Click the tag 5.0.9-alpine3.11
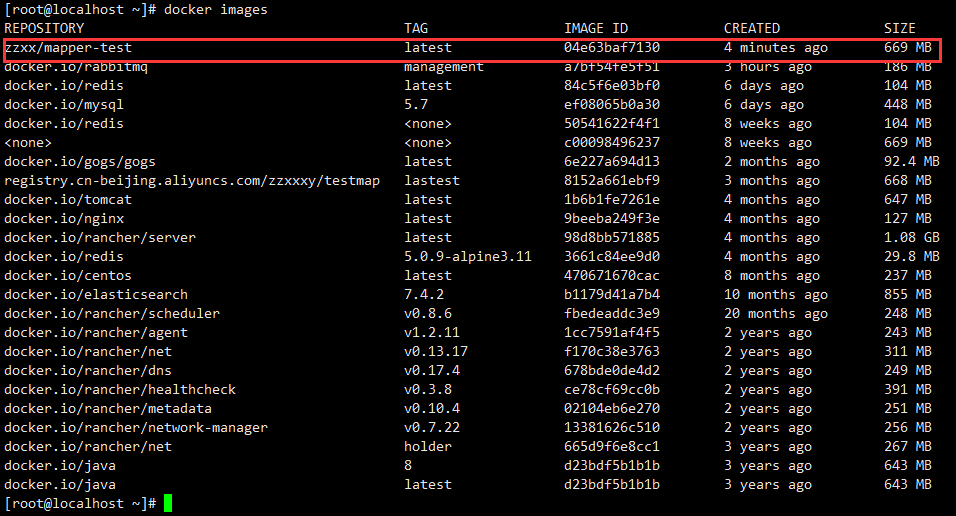956x516 pixels. pyautogui.click(x=468, y=257)
